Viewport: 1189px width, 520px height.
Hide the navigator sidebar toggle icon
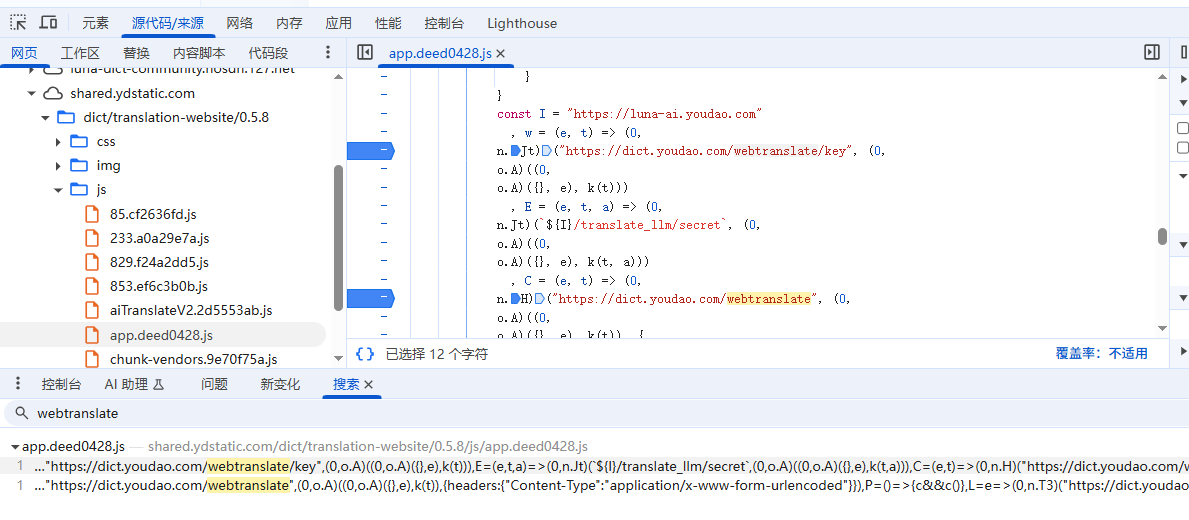364,52
